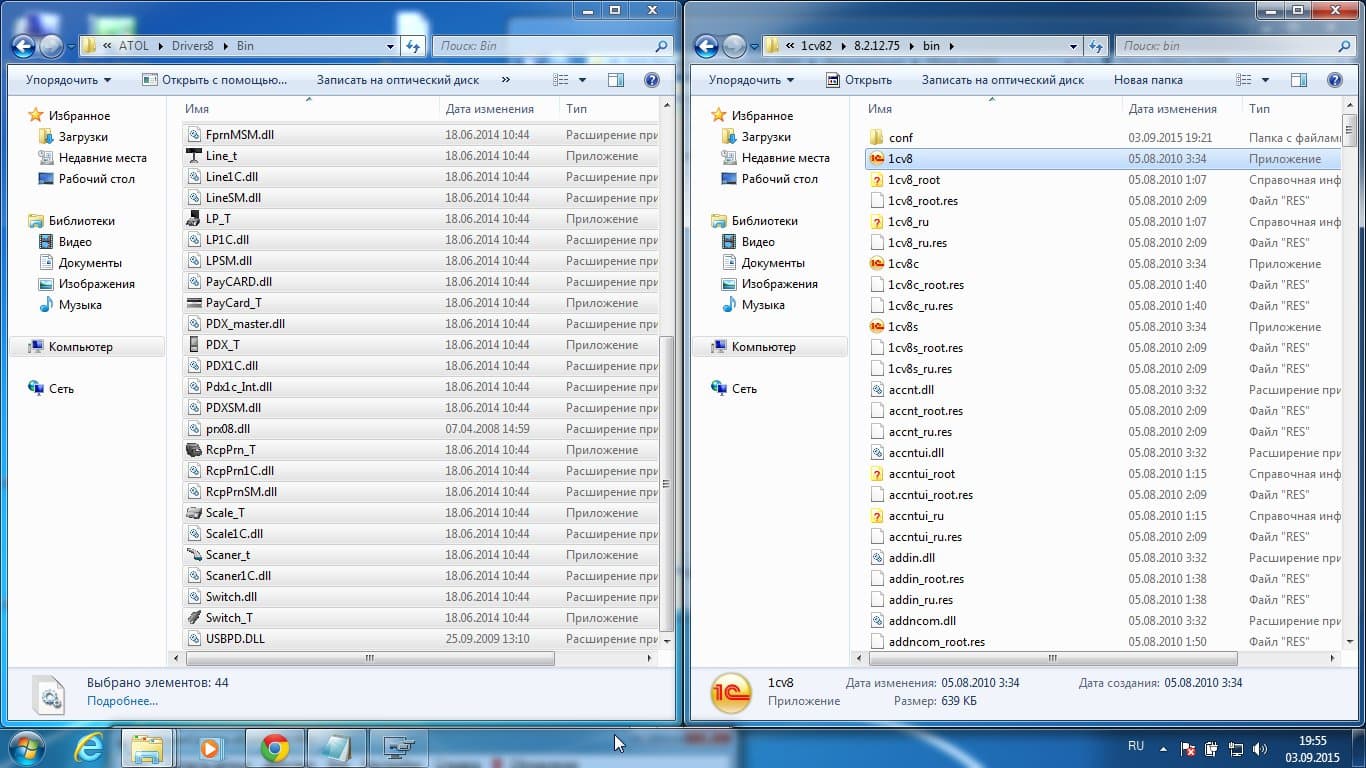Viewport: 1366px width, 768px height.
Task: Open the Упорядочить menu in right window
Action: pyautogui.click(x=752, y=80)
